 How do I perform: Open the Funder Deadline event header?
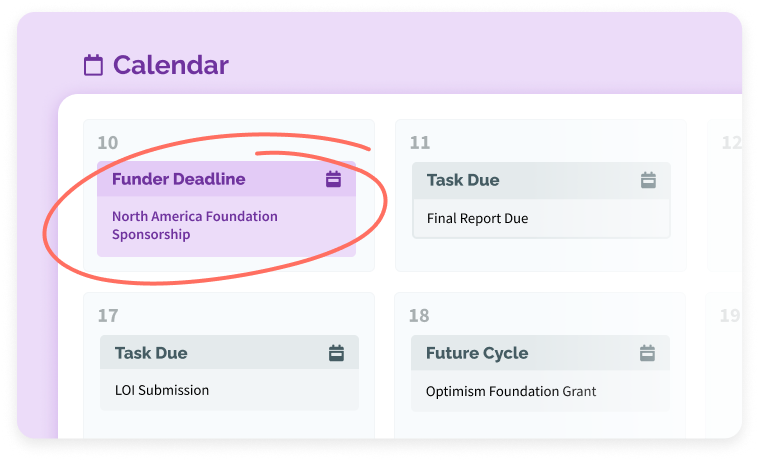pyautogui.click(x=178, y=179)
